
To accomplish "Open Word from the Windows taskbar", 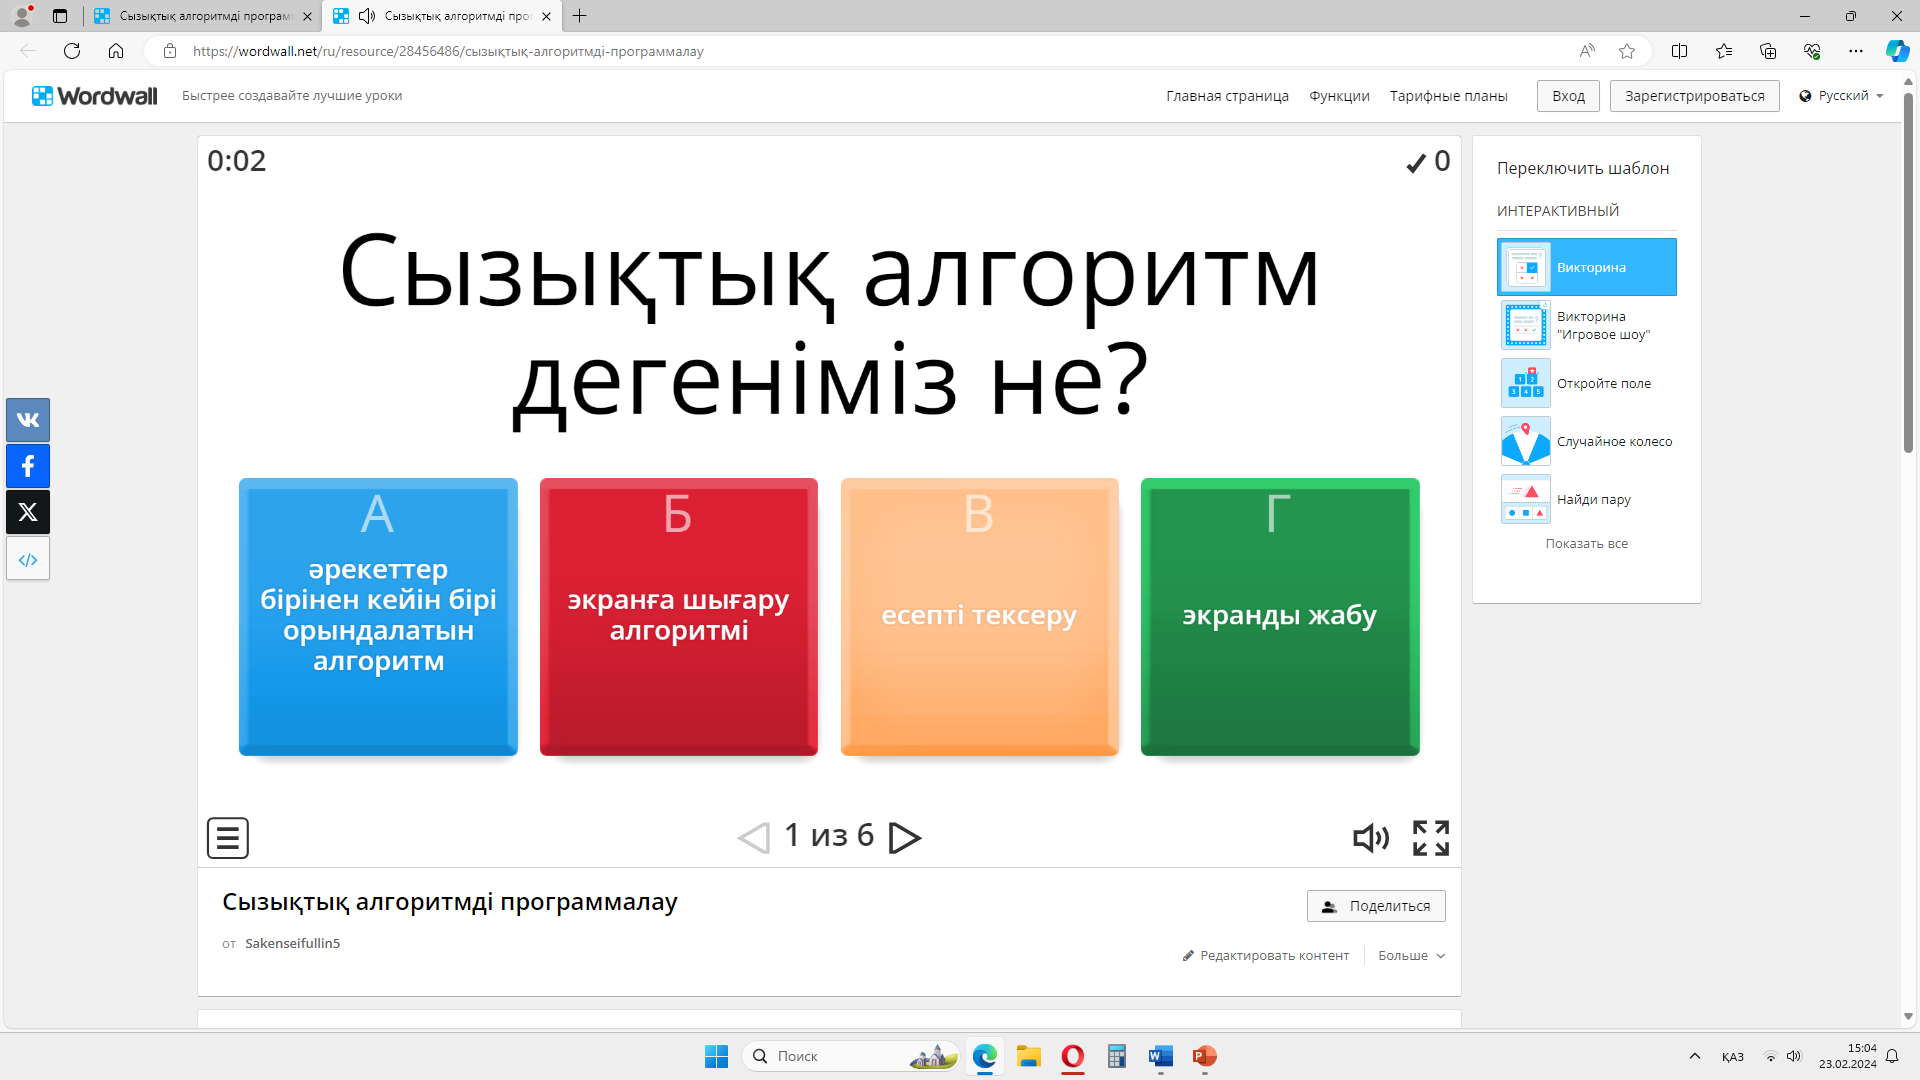I will [1160, 1056].
